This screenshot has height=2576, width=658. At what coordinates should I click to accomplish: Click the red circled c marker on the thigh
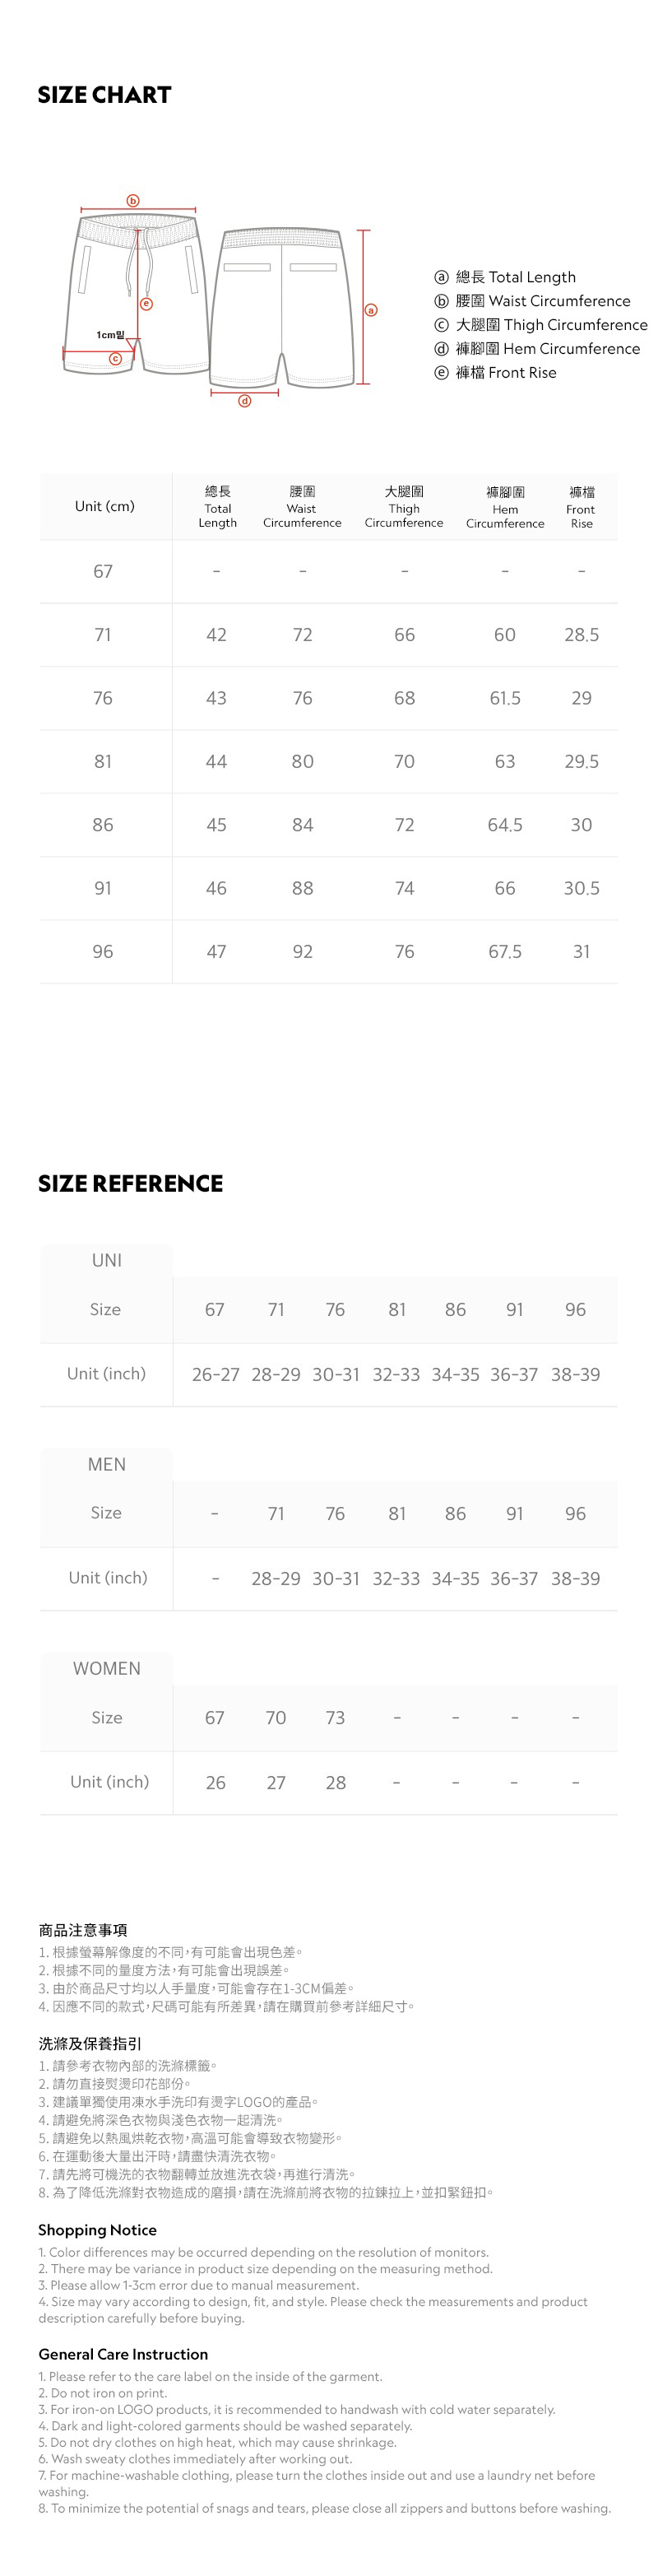pos(115,358)
